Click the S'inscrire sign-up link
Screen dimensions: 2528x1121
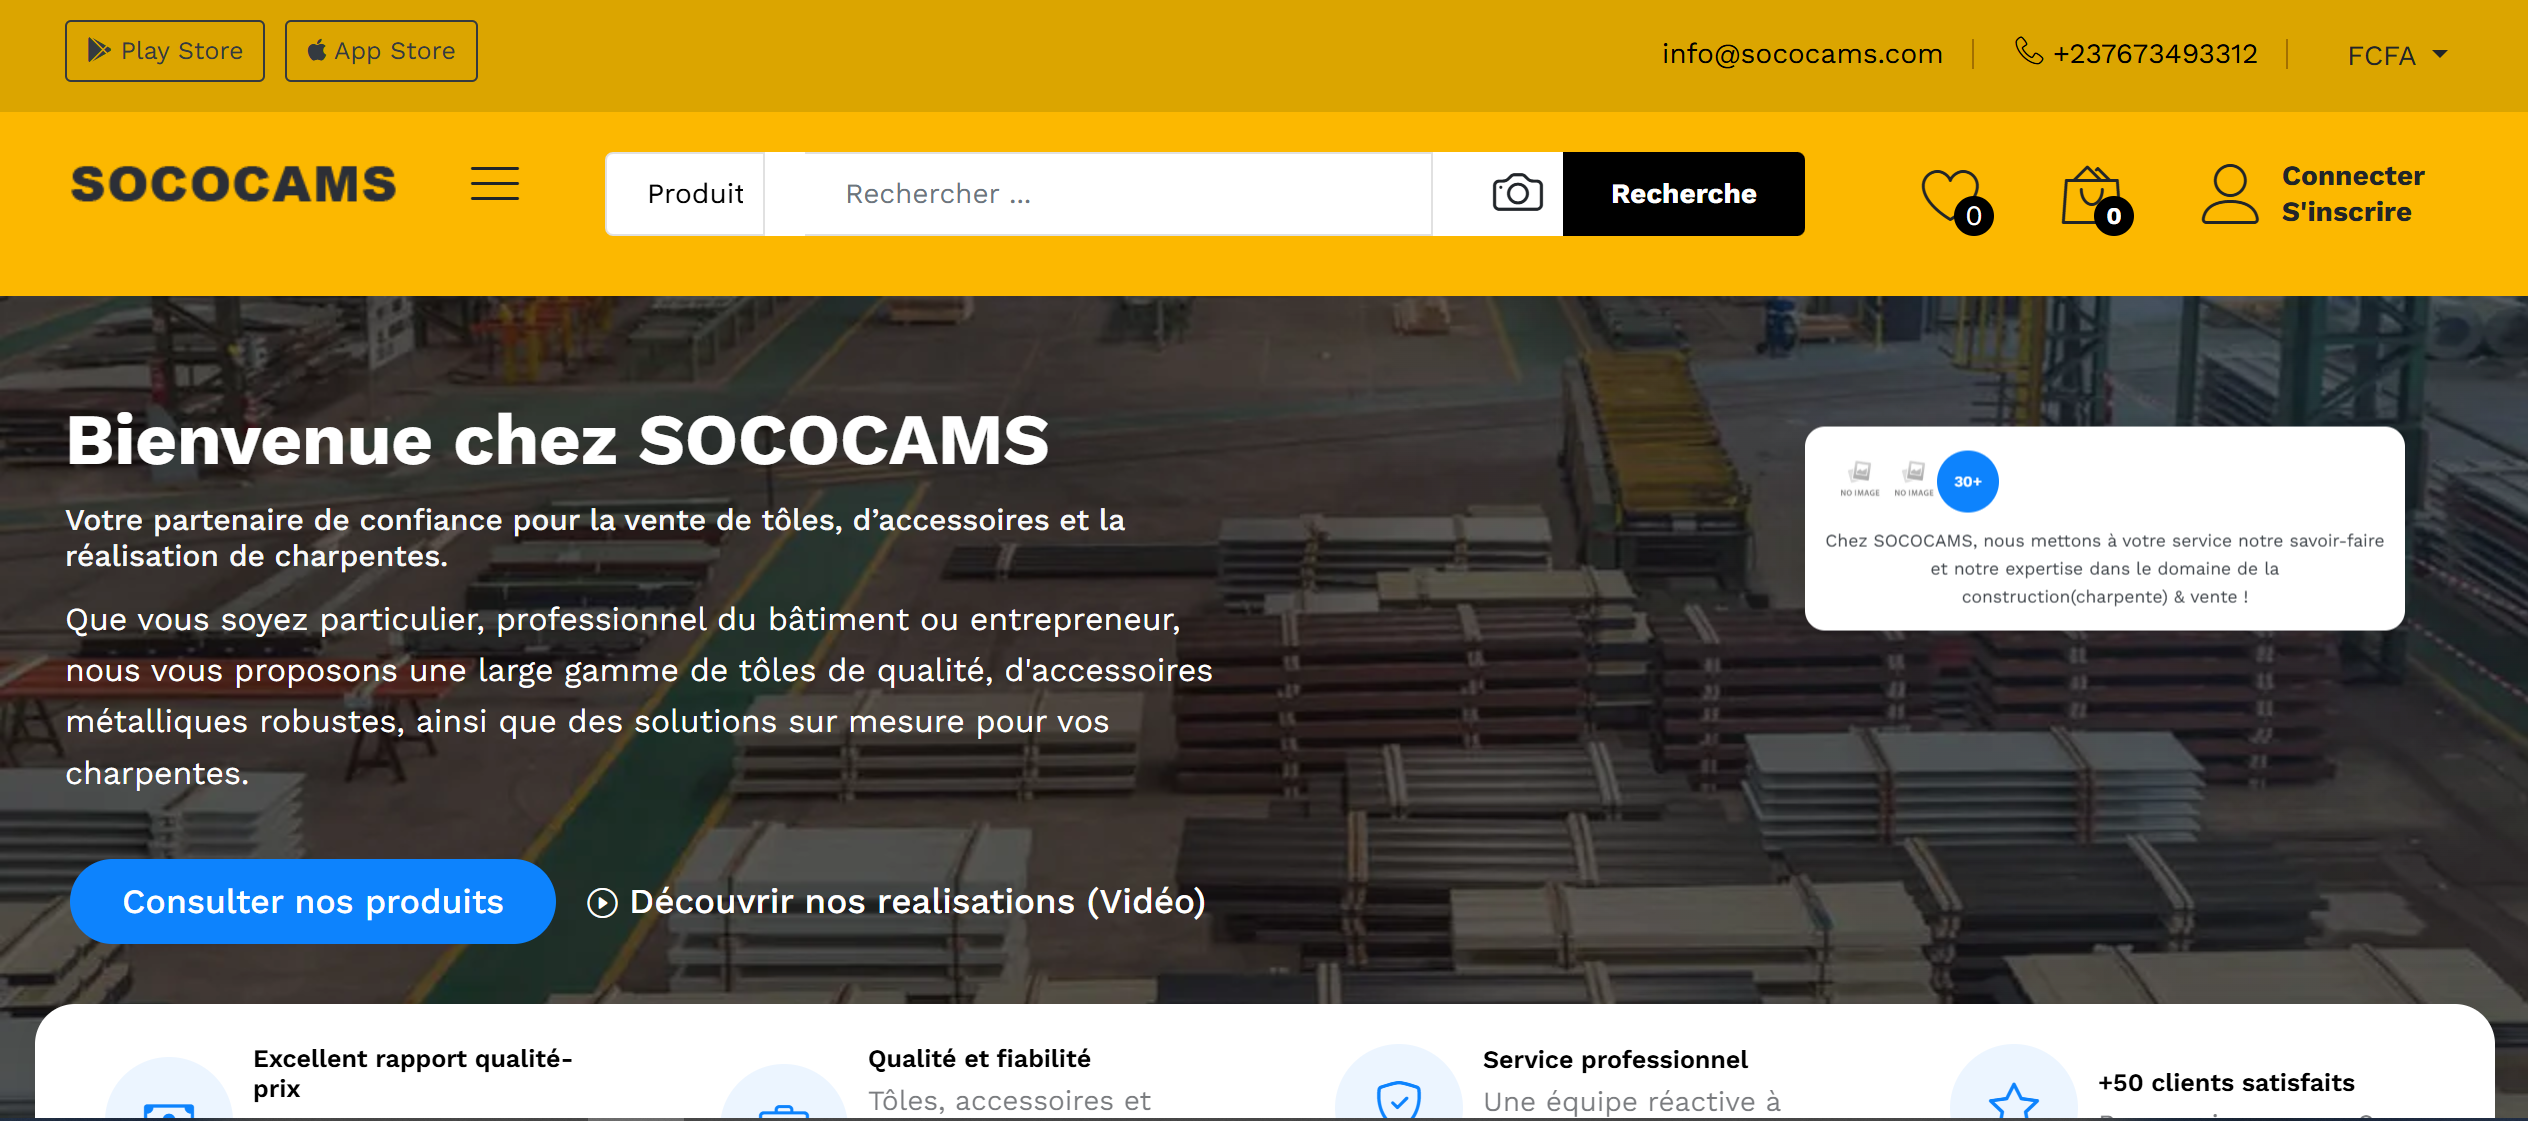2346,212
